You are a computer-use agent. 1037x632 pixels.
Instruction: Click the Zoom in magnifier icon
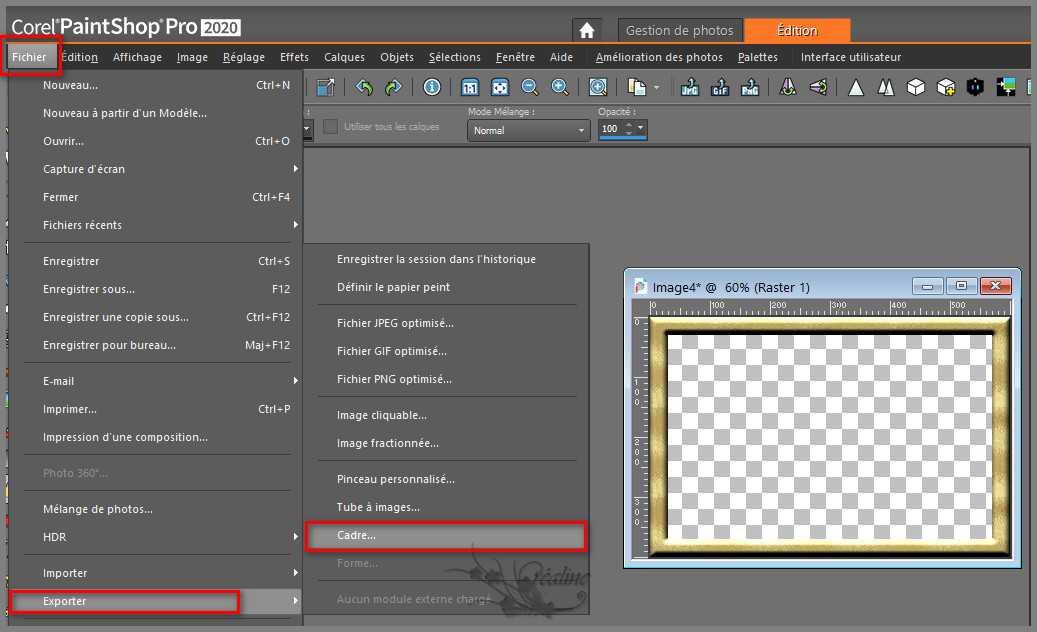[560, 87]
